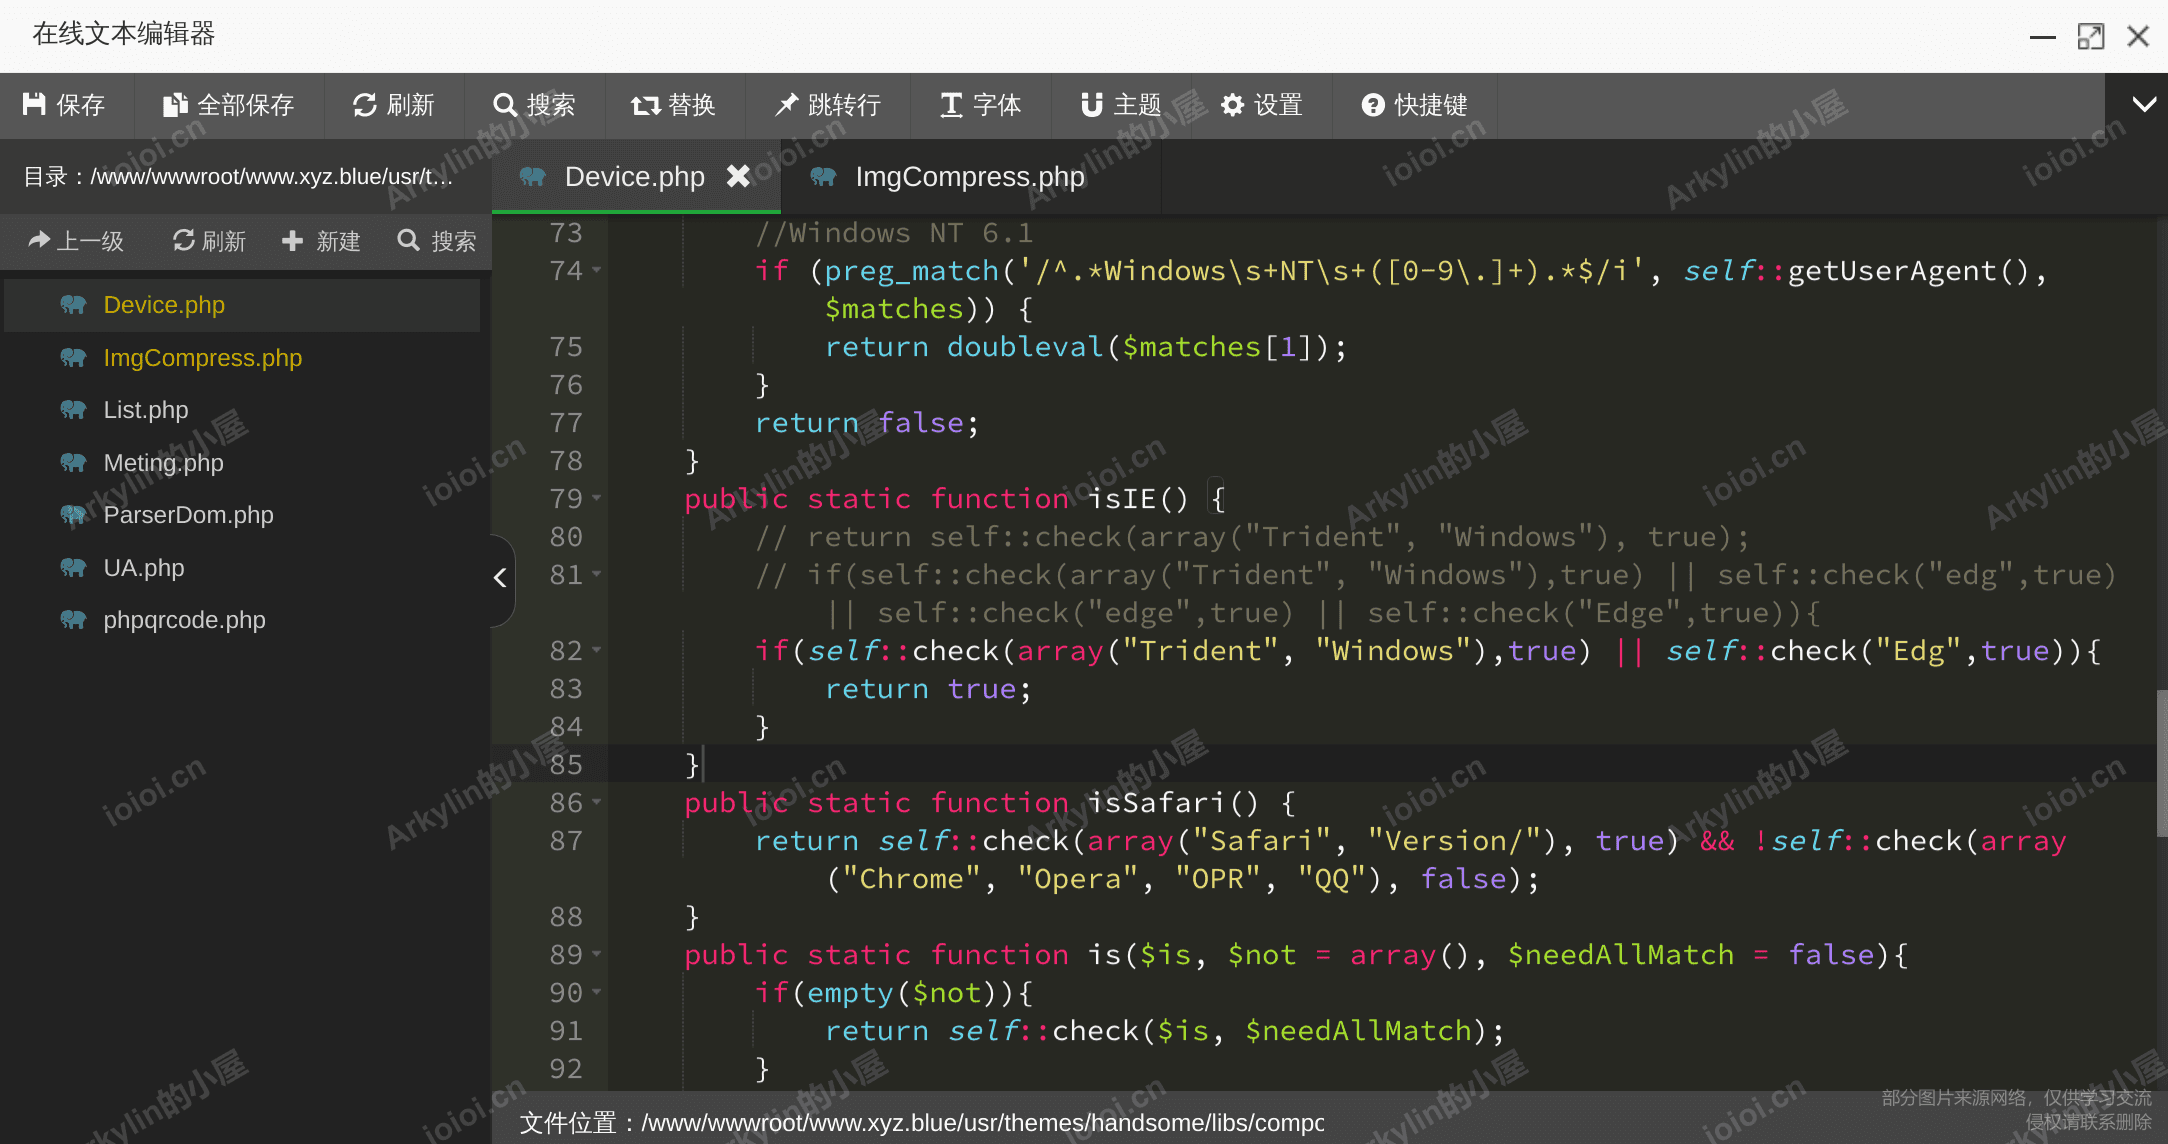Viewport: 2168px width, 1144px height.
Task: Click the PHP elephant icon beside phpqrcode.php
Action: coord(73,620)
